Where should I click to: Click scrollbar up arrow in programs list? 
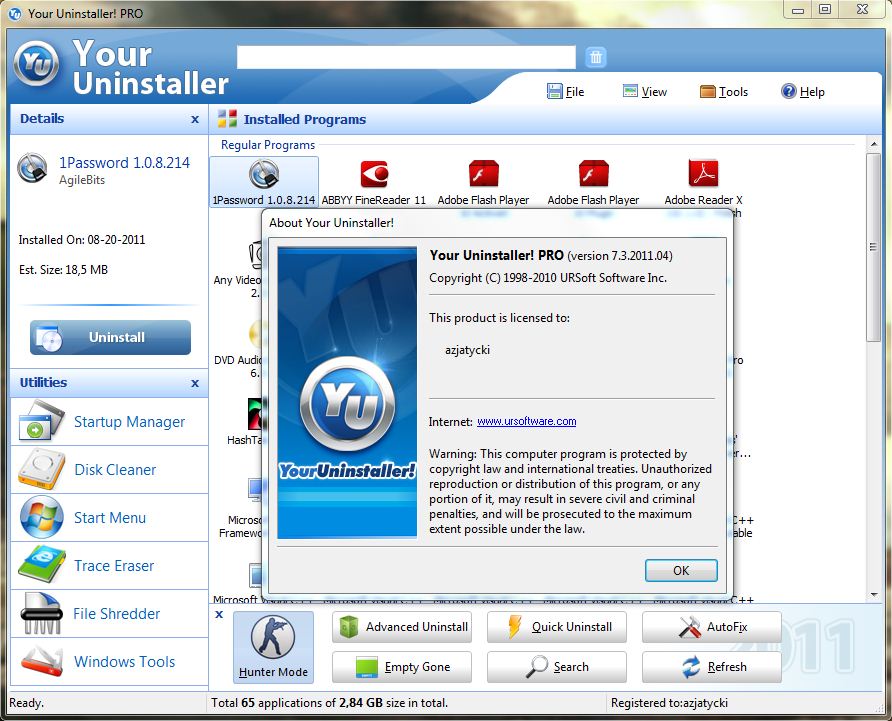point(874,145)
